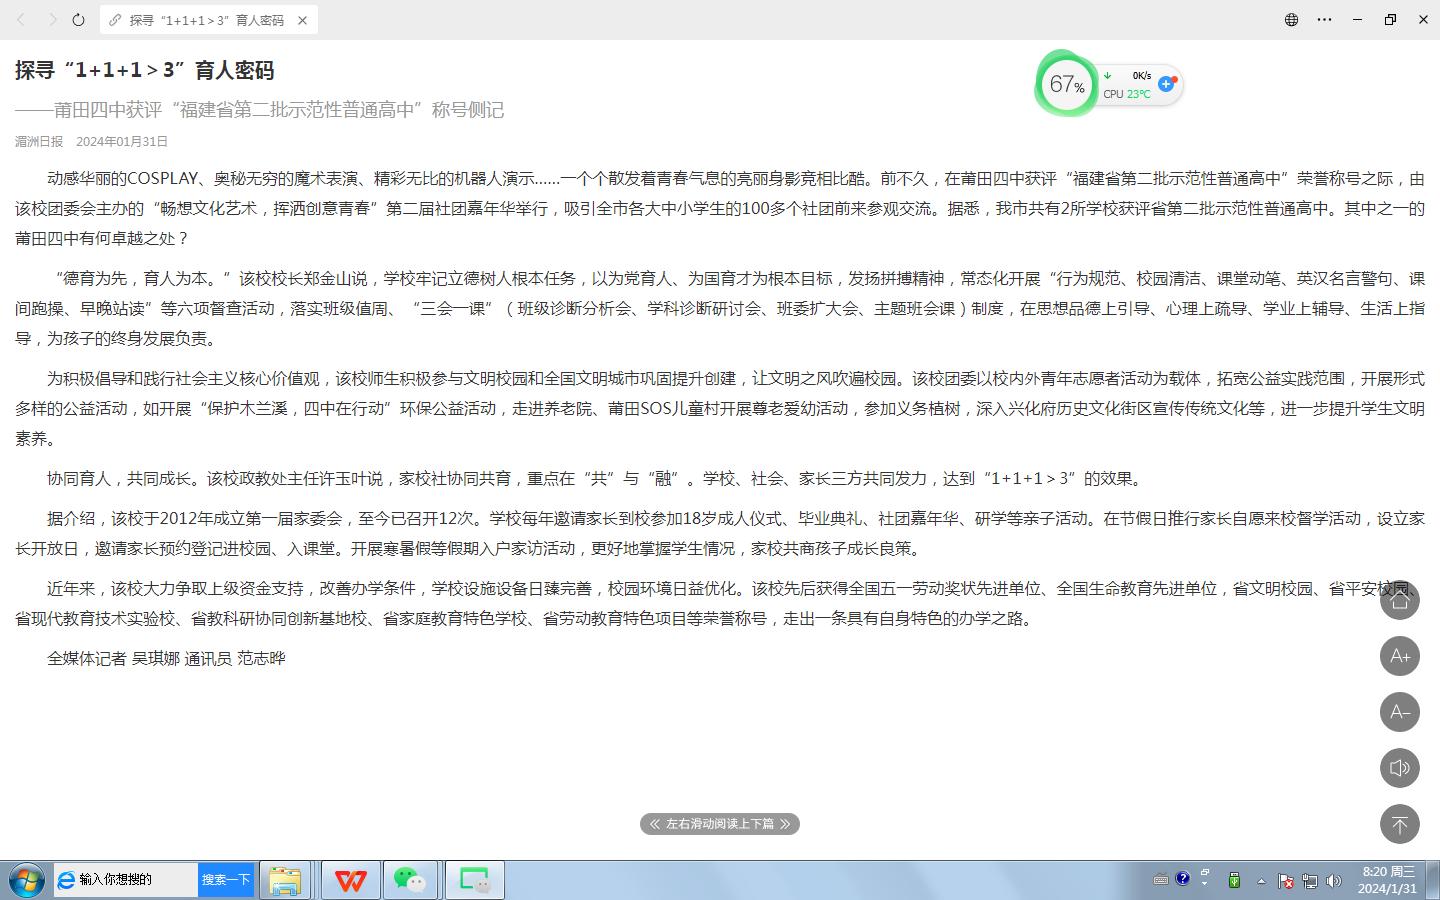Go back with the browser back arrow
1440x900 pixels.
21,20
